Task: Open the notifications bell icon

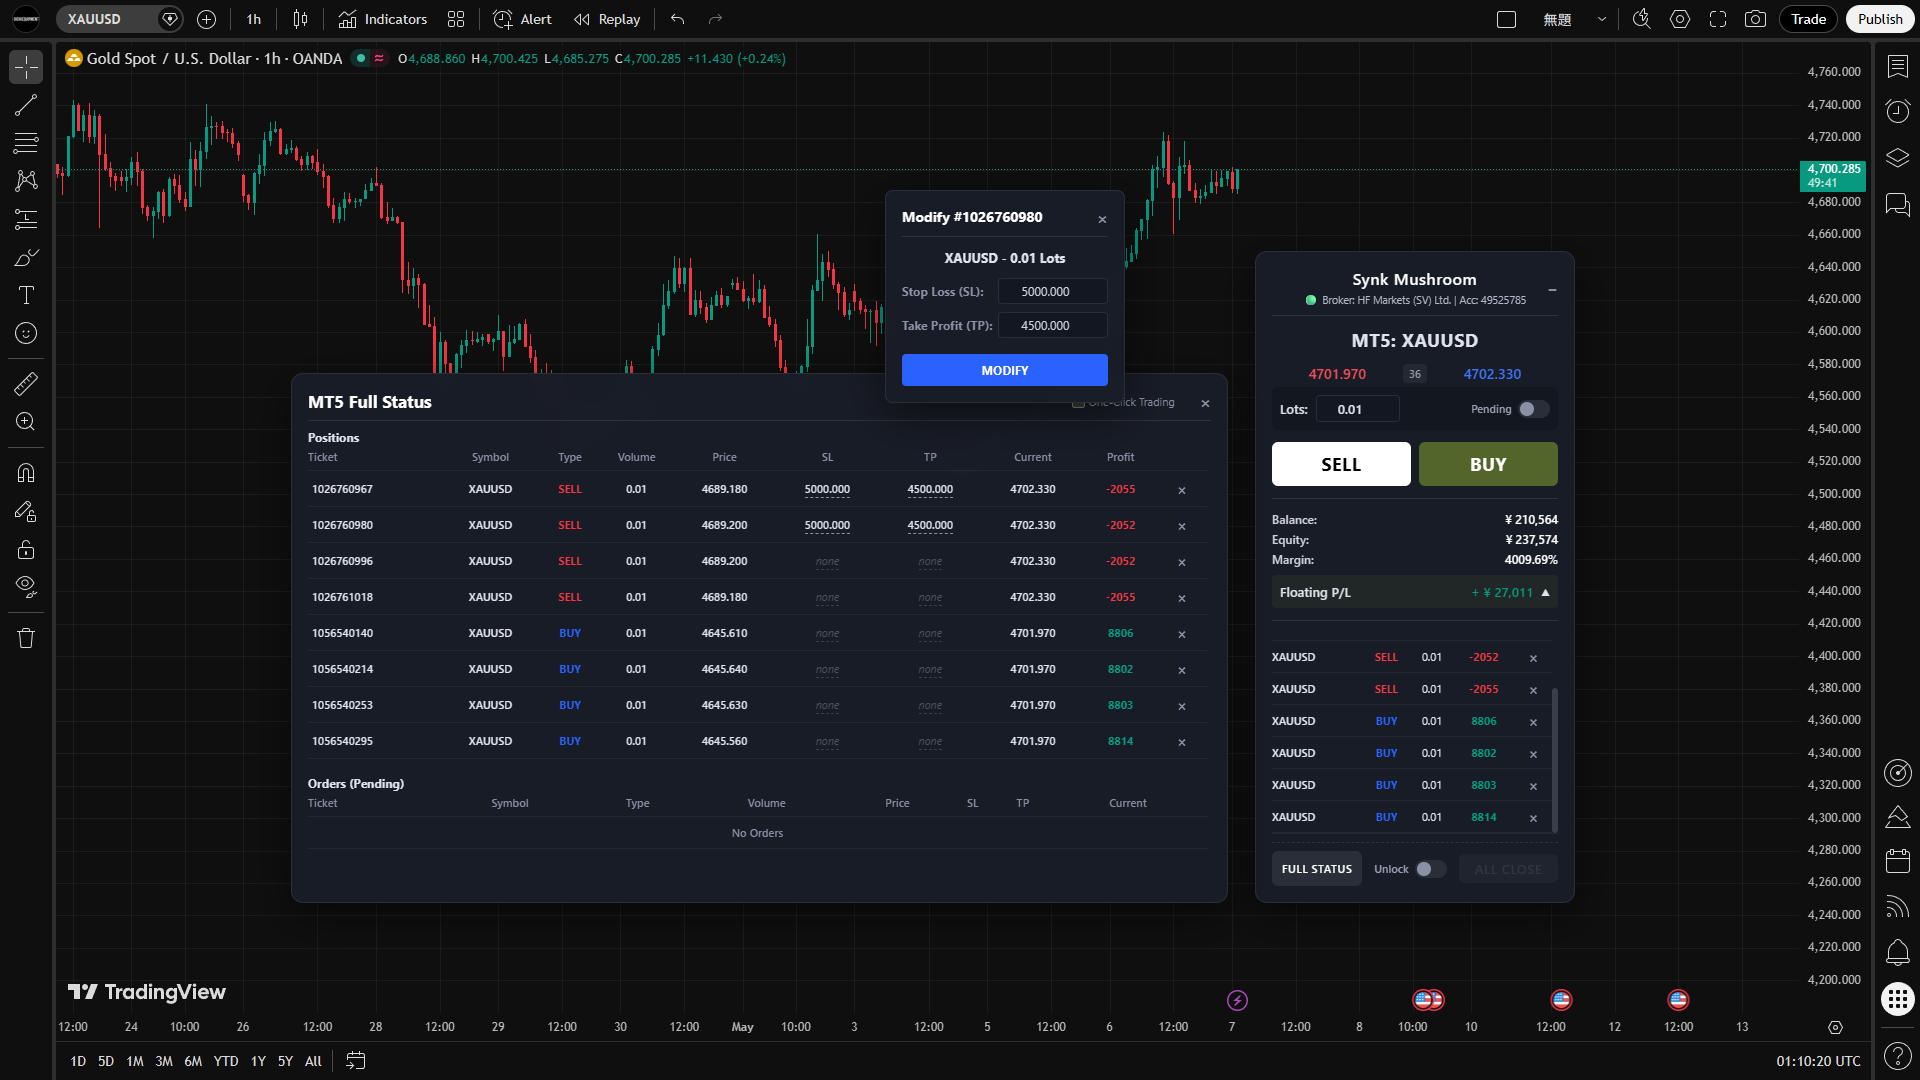Action: [1897, 952]
